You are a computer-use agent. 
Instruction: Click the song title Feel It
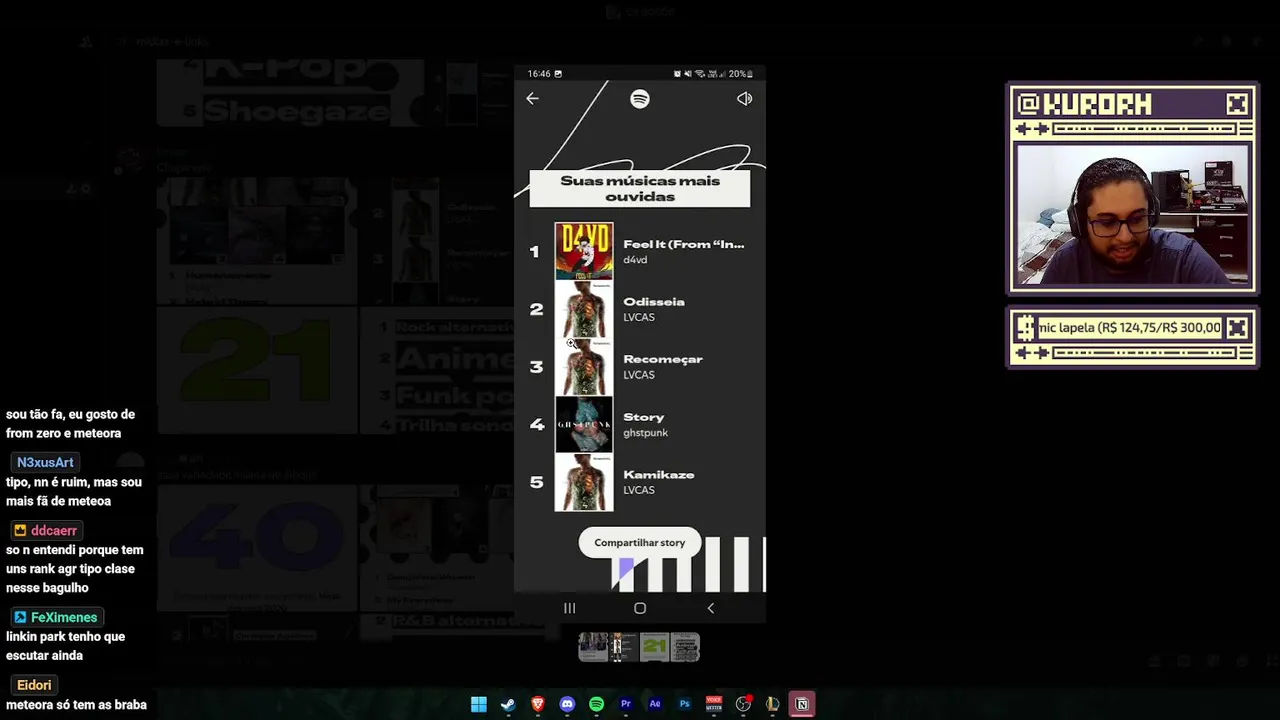click(684, 244)
